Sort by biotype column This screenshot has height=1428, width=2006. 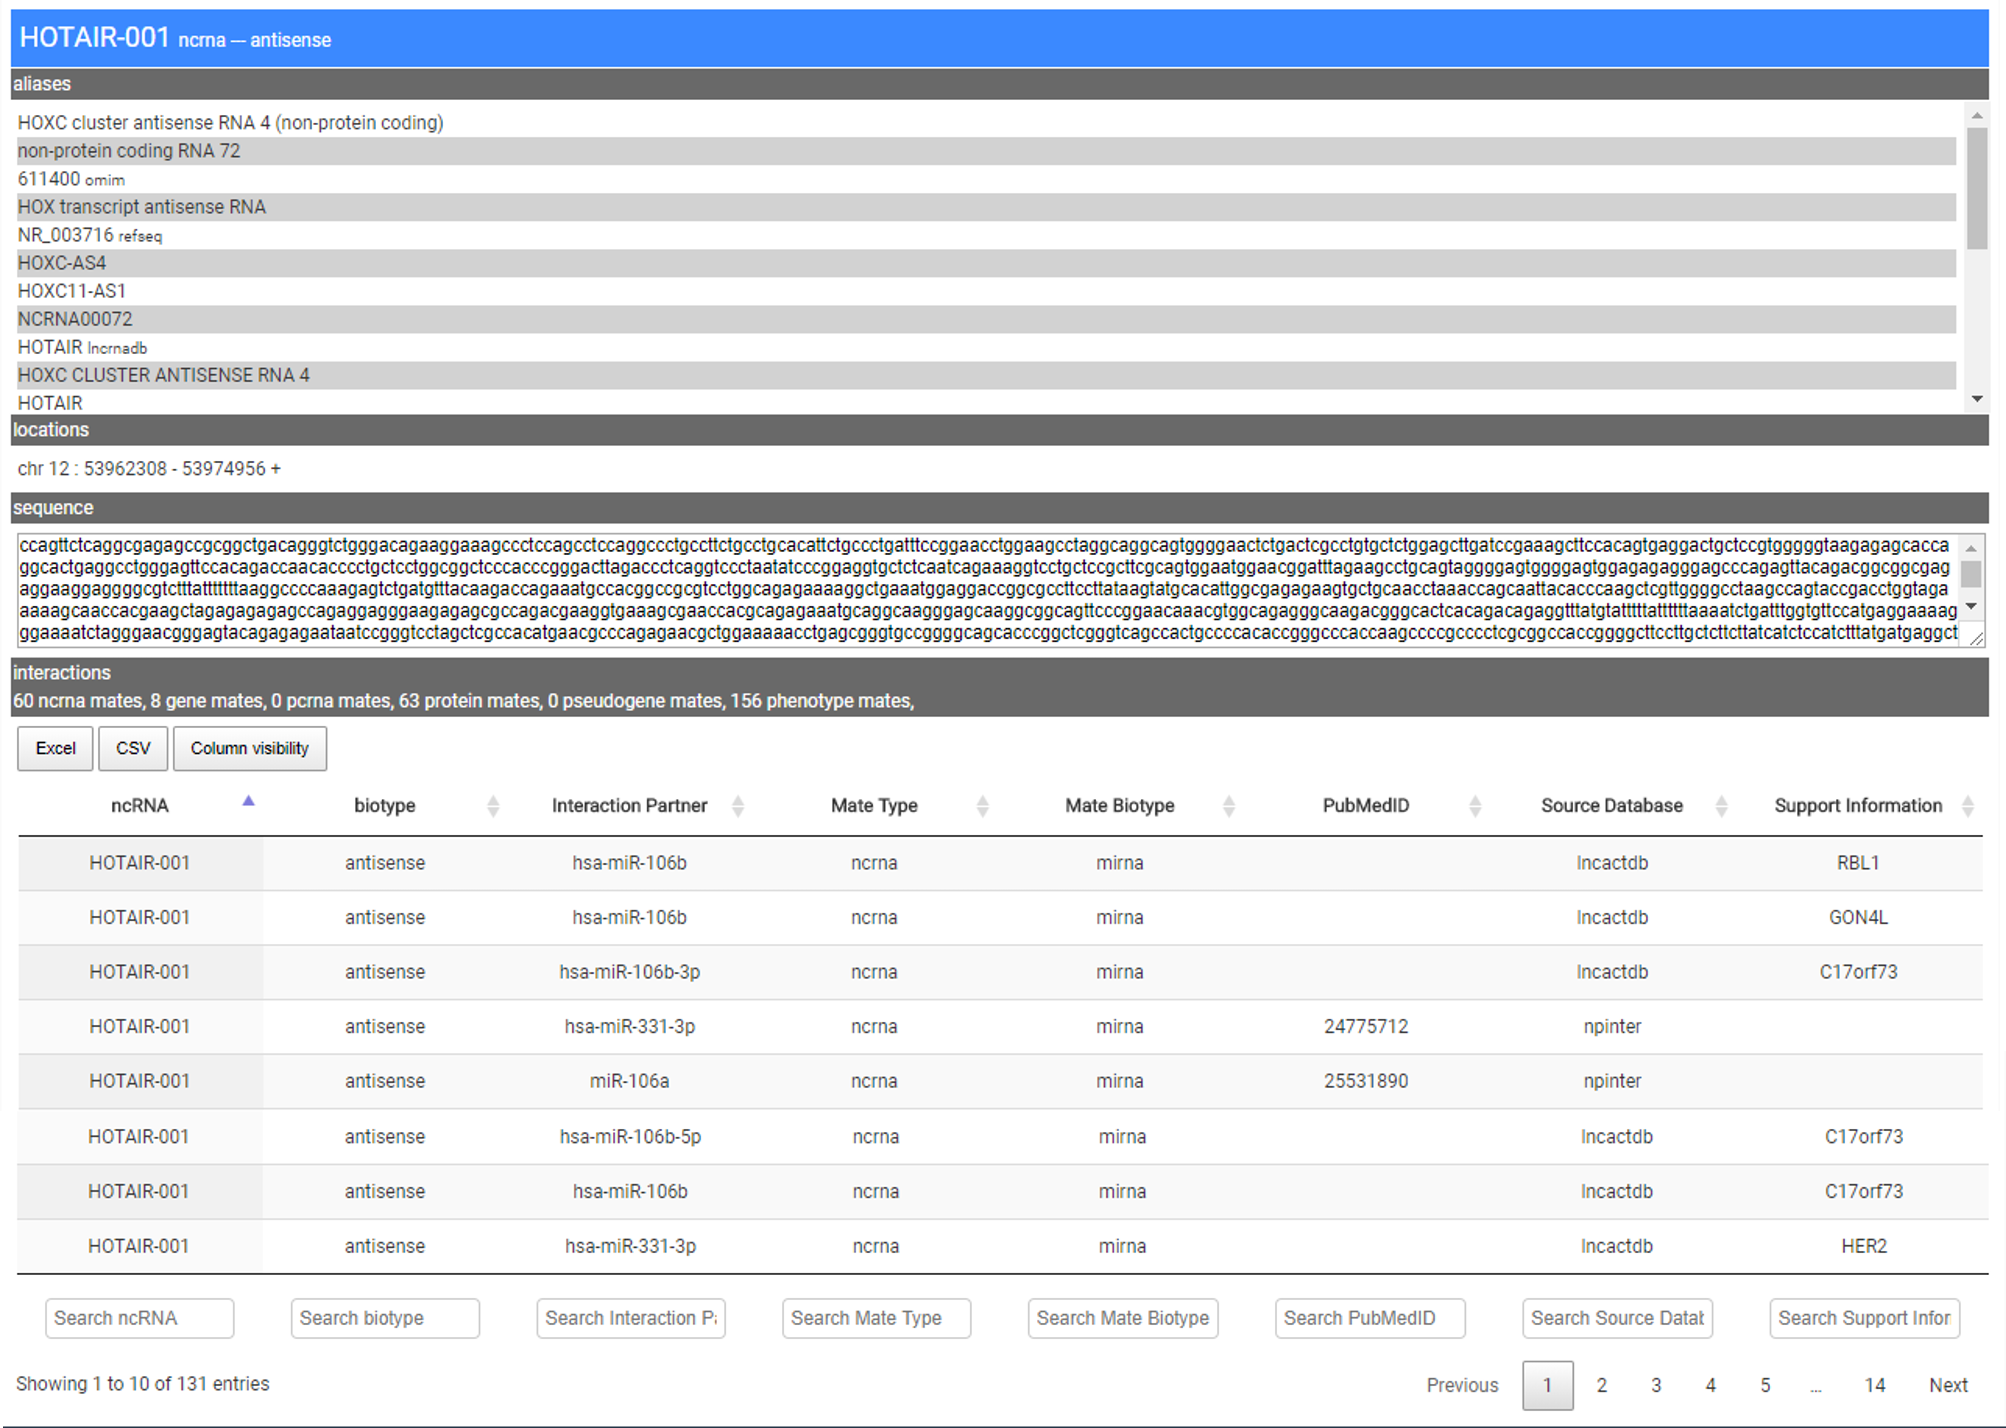[492, 806]
